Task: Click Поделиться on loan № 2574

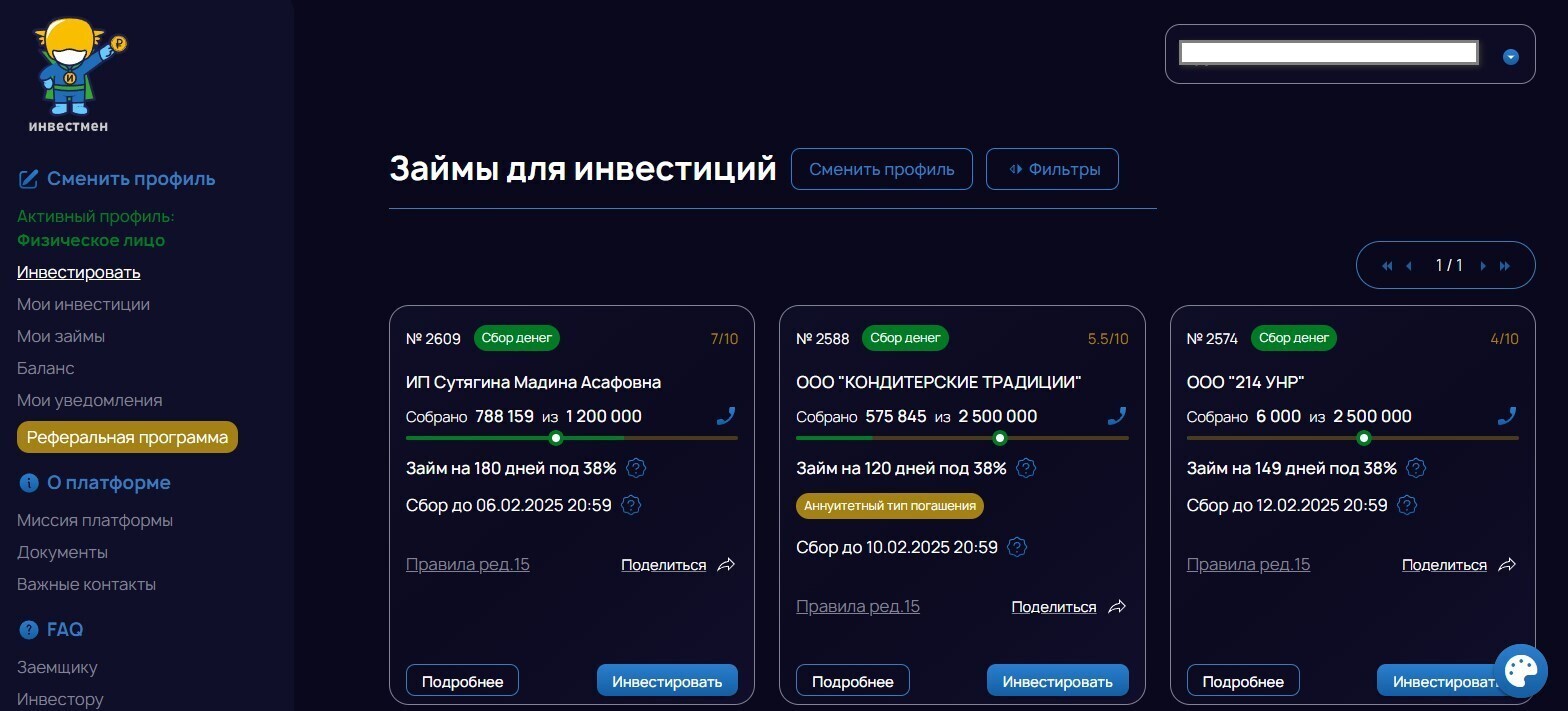Action: (1444, 565)
